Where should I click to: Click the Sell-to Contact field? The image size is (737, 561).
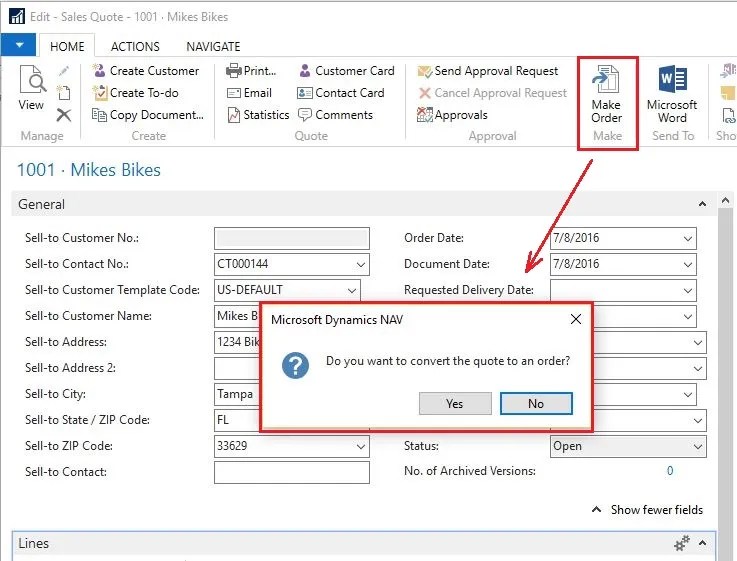point(292,473)
